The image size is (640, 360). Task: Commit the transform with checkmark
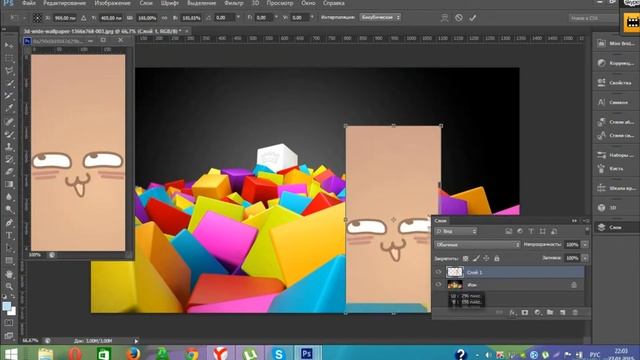click(473, 18)
